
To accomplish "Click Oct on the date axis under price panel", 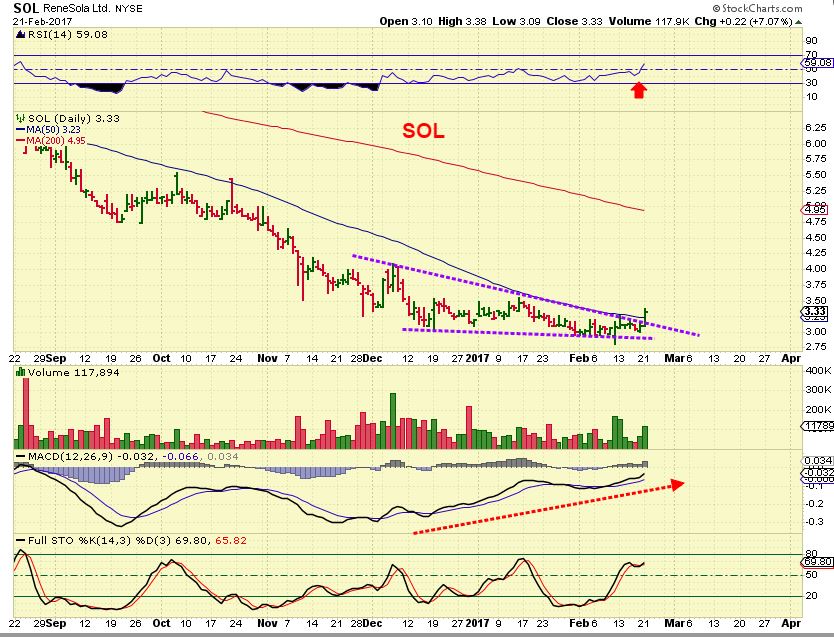I will 161,358.
